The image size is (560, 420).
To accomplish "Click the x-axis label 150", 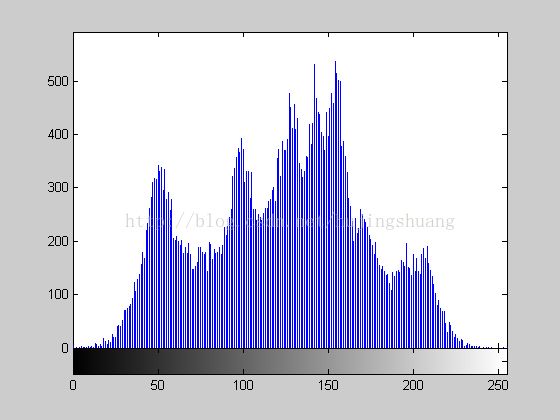I will tap(328, 385).
